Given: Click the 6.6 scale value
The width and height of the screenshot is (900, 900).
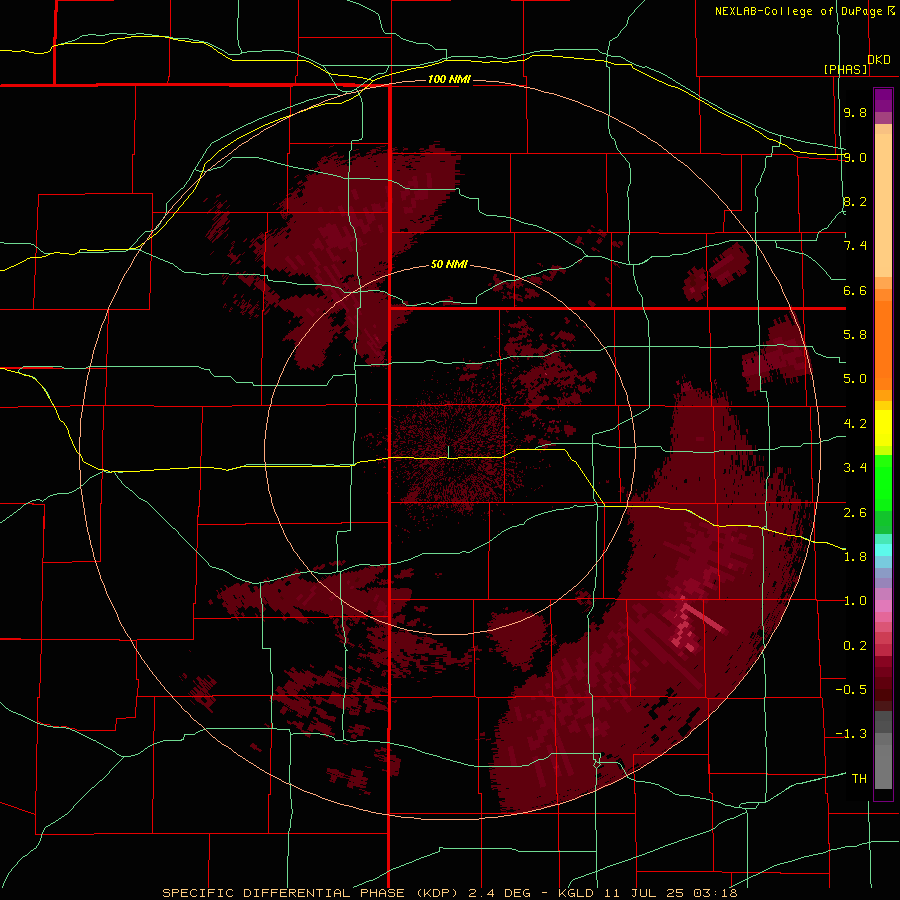Looking at the screenshot, I should pyautogui.click(x=855, y=290).
